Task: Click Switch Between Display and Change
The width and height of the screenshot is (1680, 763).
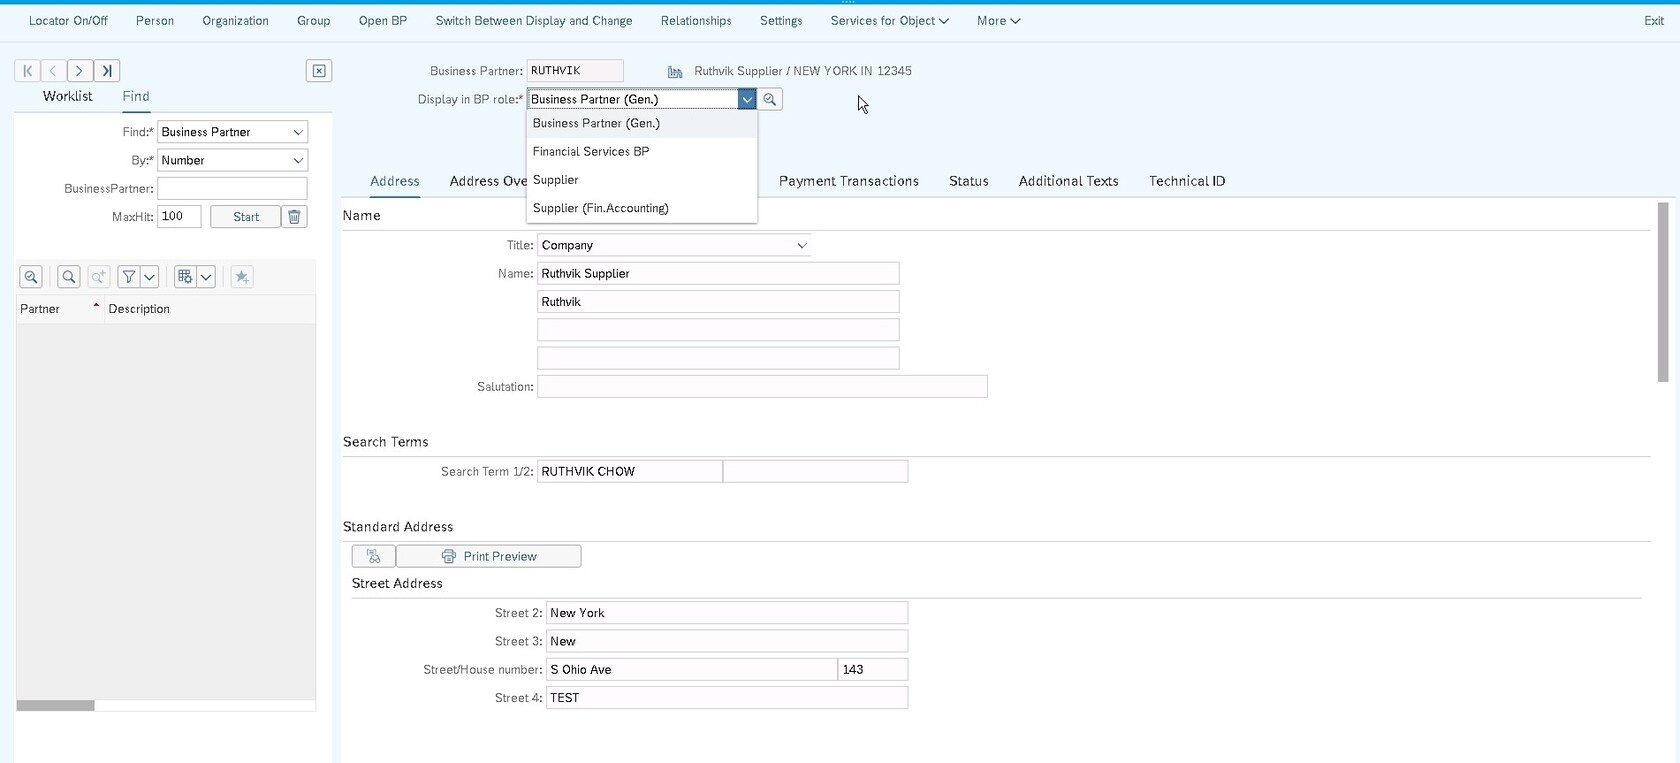Action: tap(534, 21)
